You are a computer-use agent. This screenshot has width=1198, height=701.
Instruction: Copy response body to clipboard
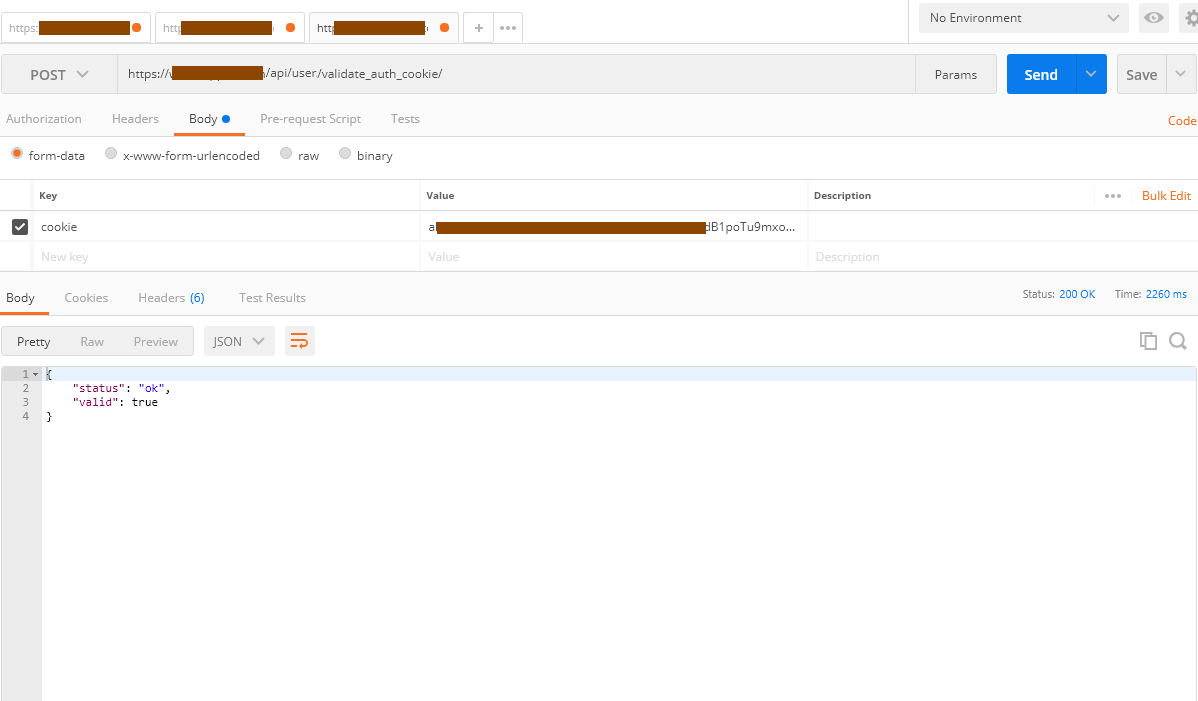tap(1148, 341)
